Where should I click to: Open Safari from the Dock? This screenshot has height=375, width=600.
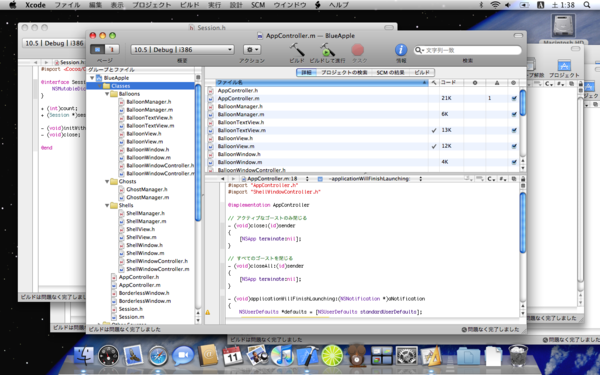tap(158, 355)
